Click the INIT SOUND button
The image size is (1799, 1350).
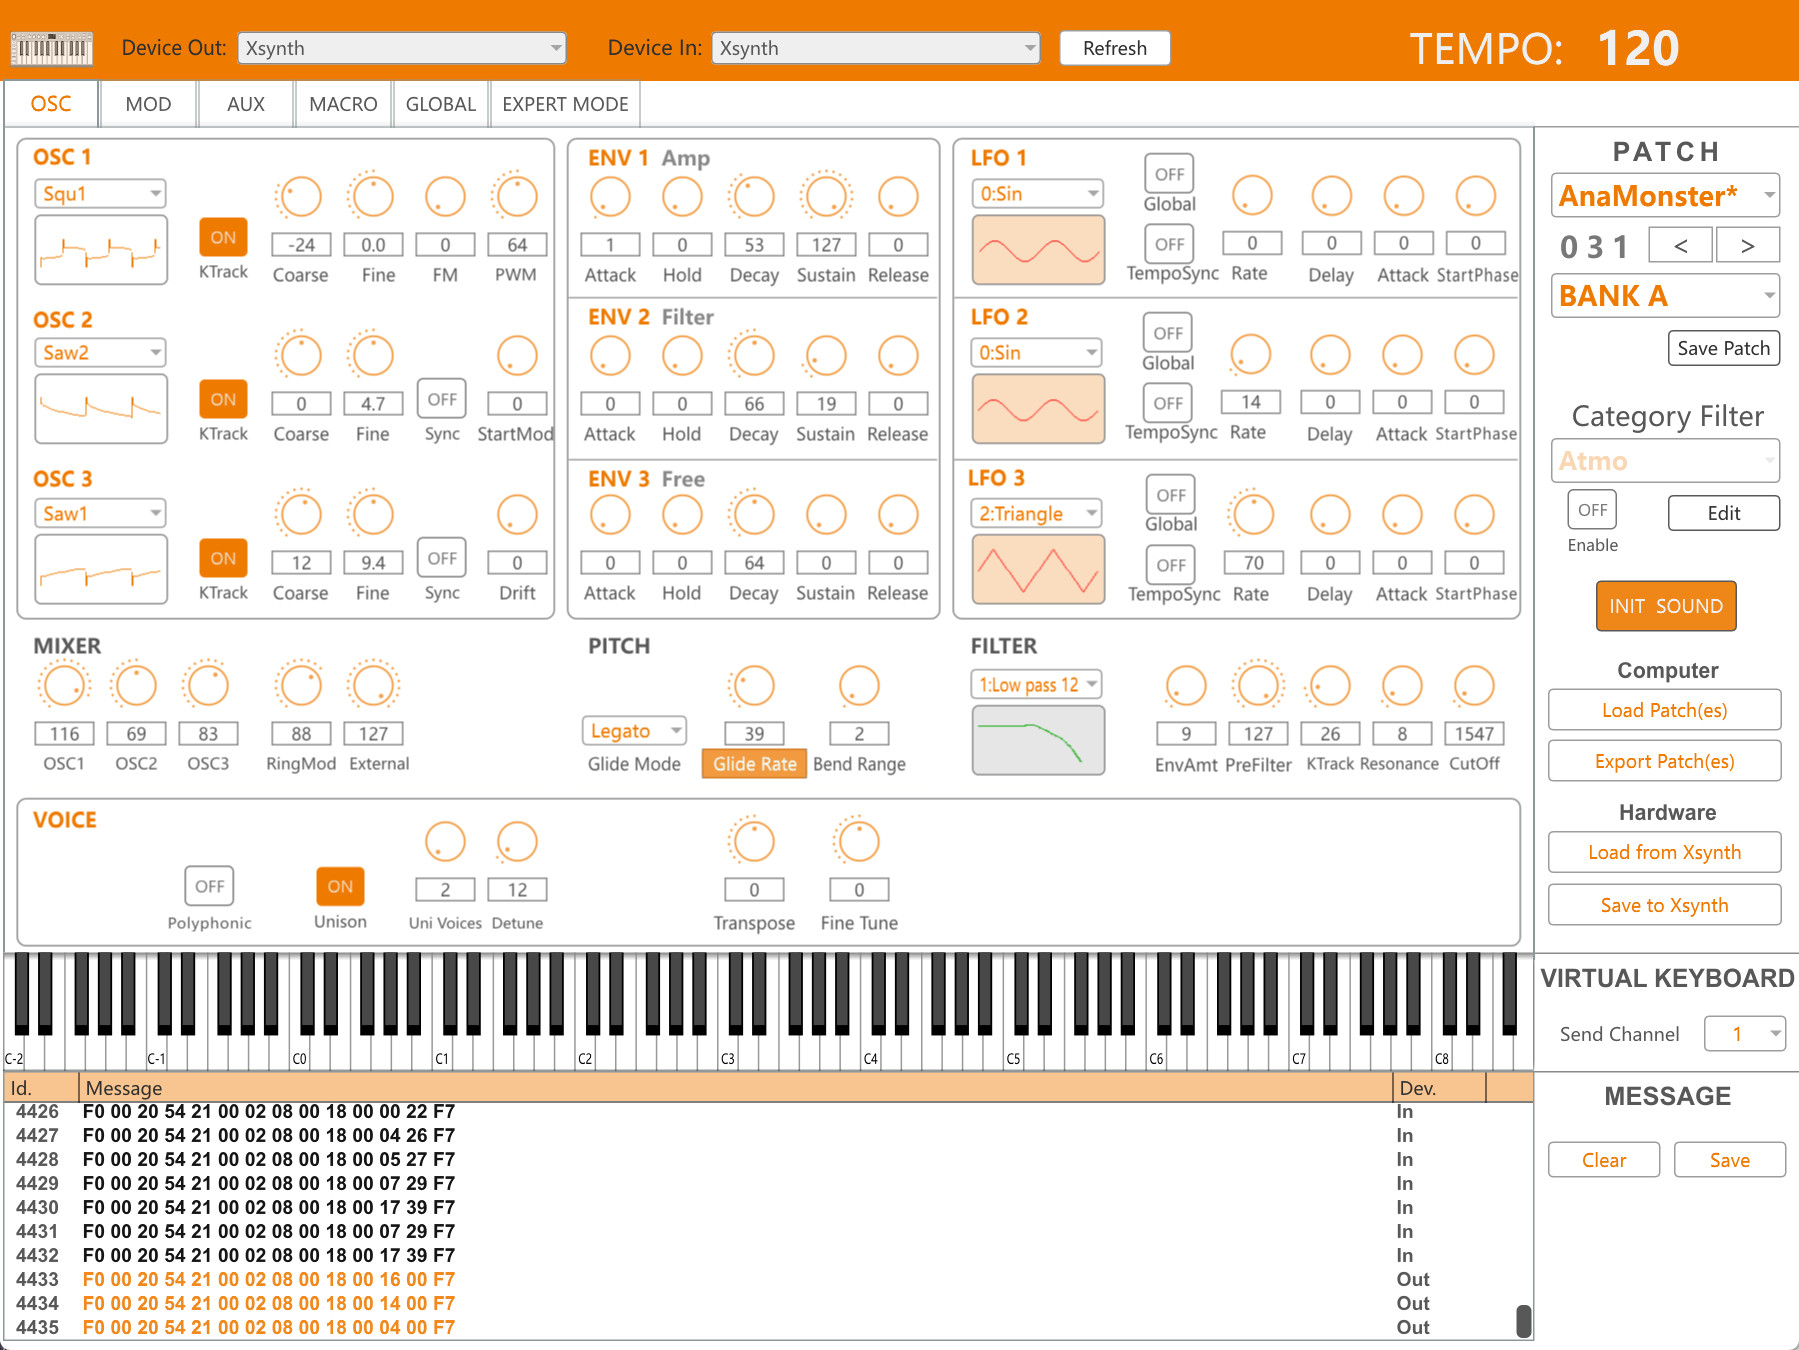[x=1666, y=606]
